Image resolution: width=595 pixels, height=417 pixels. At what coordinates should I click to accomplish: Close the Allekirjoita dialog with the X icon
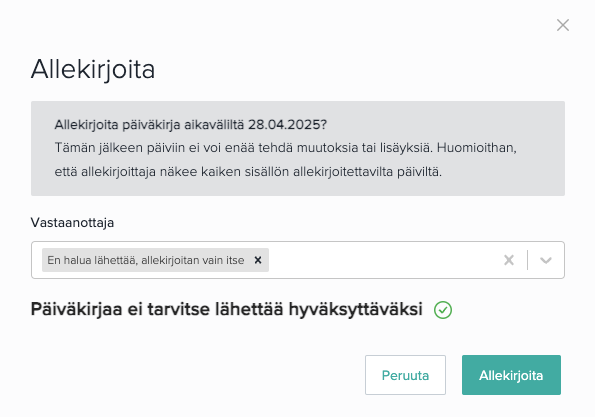[x=563, y=25]
